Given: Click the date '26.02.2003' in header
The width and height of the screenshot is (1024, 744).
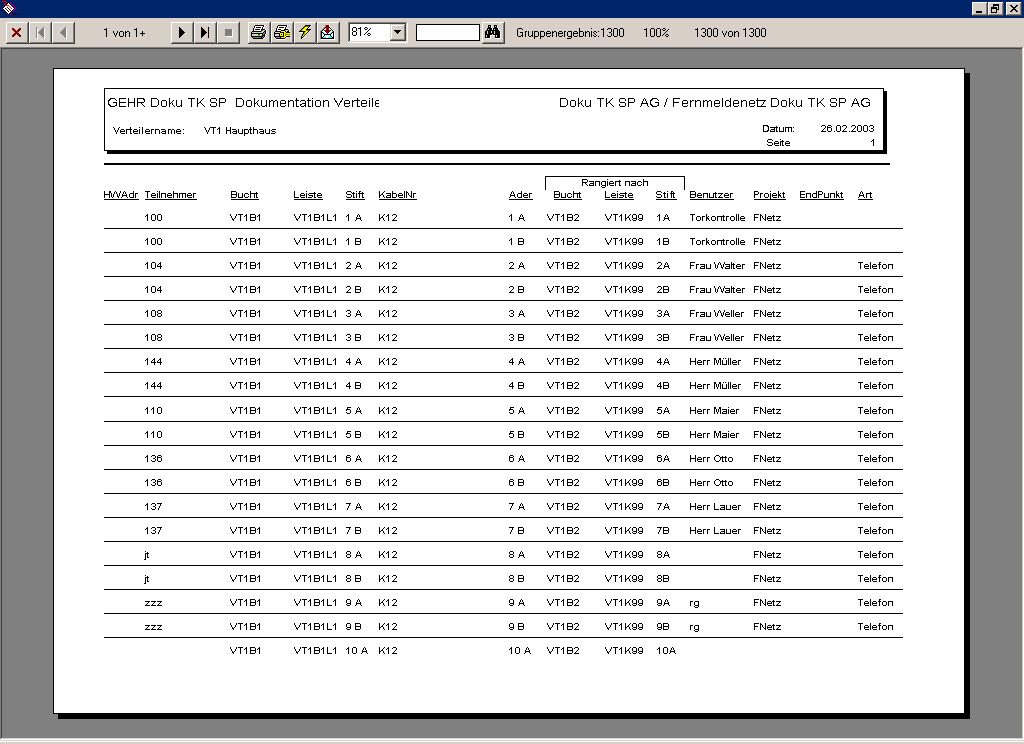Looking at the screenshot, I should tap(847, 129).
